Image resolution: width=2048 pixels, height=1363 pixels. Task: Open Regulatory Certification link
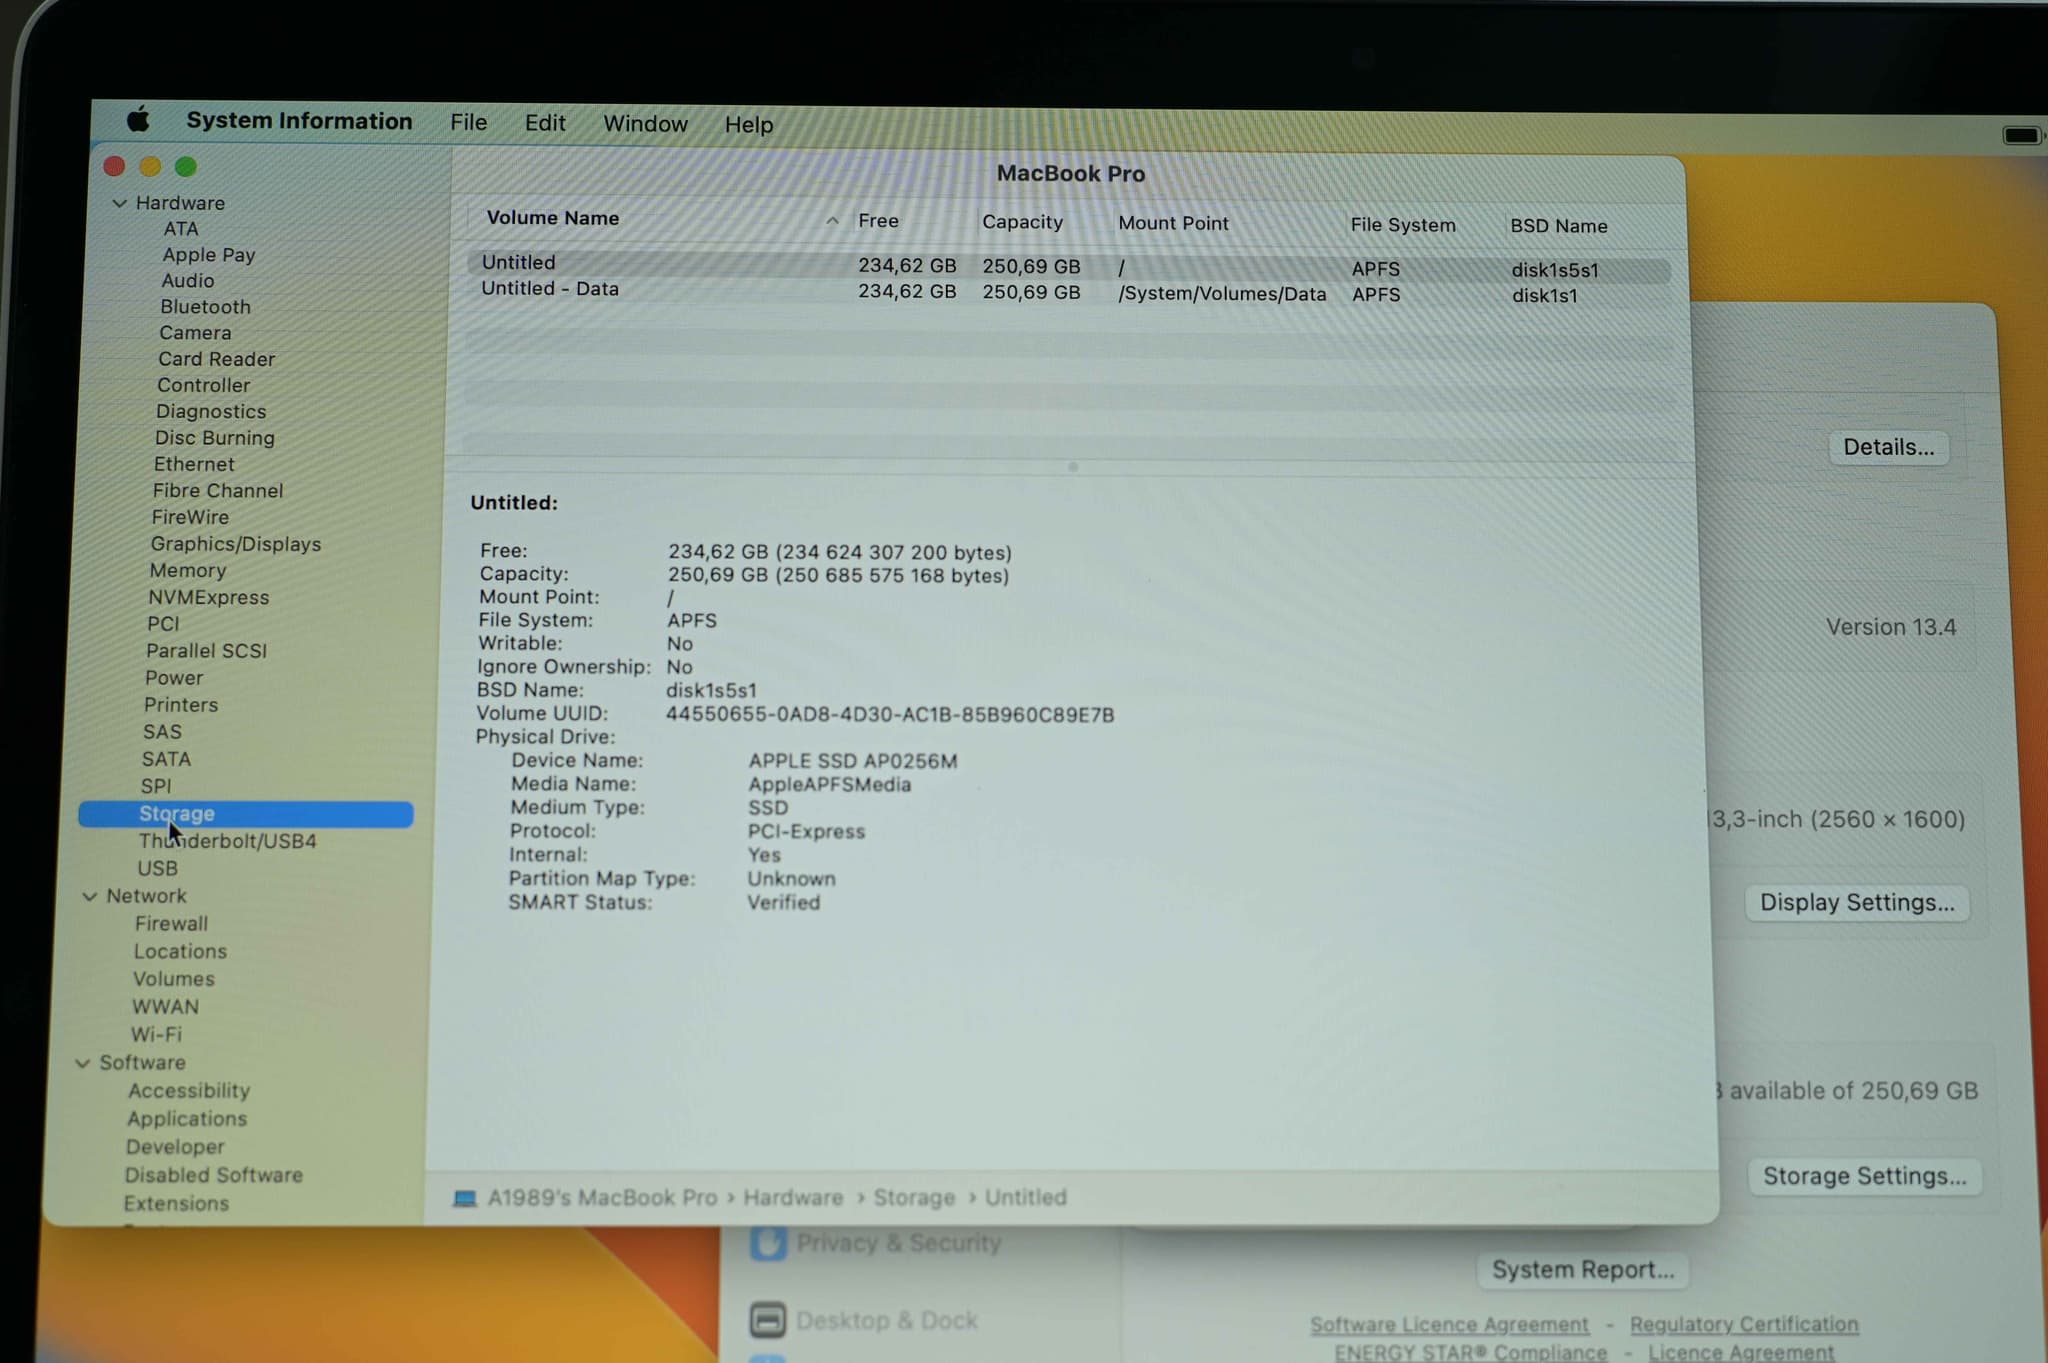(x=1744, y=1324)
